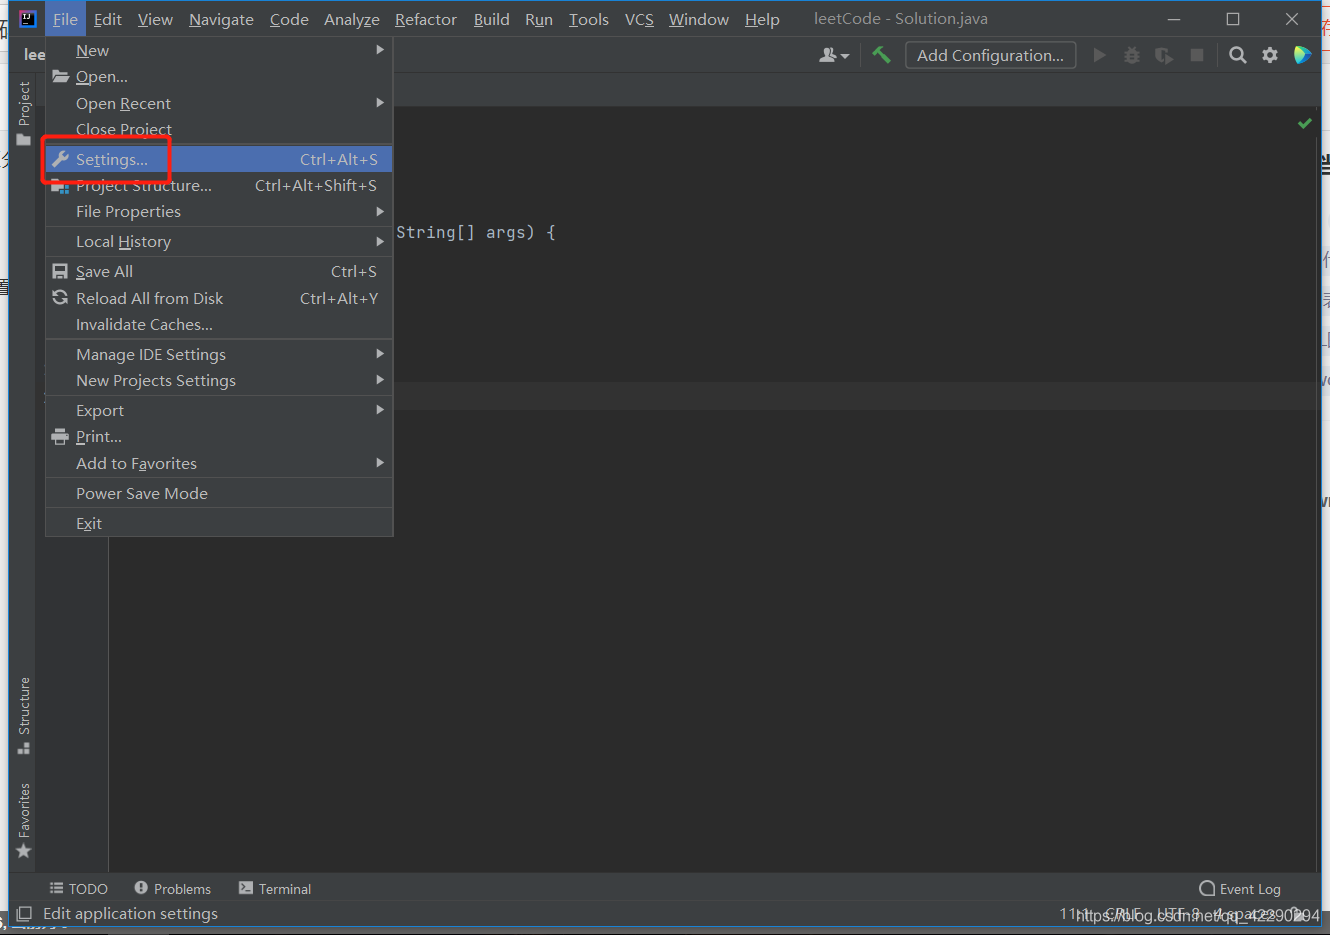Select Save All menu item

(219, 271)
